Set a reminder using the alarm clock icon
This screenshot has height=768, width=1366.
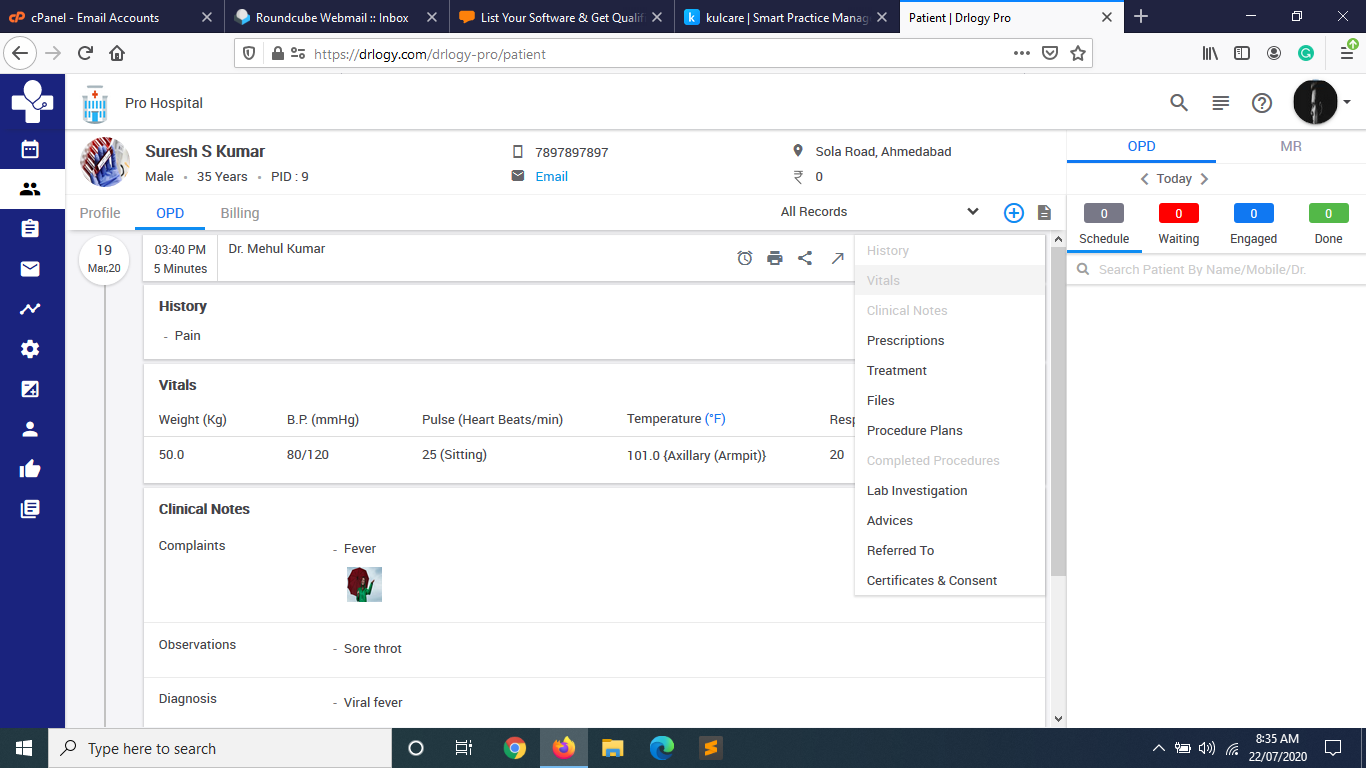(x=744, y=258)
